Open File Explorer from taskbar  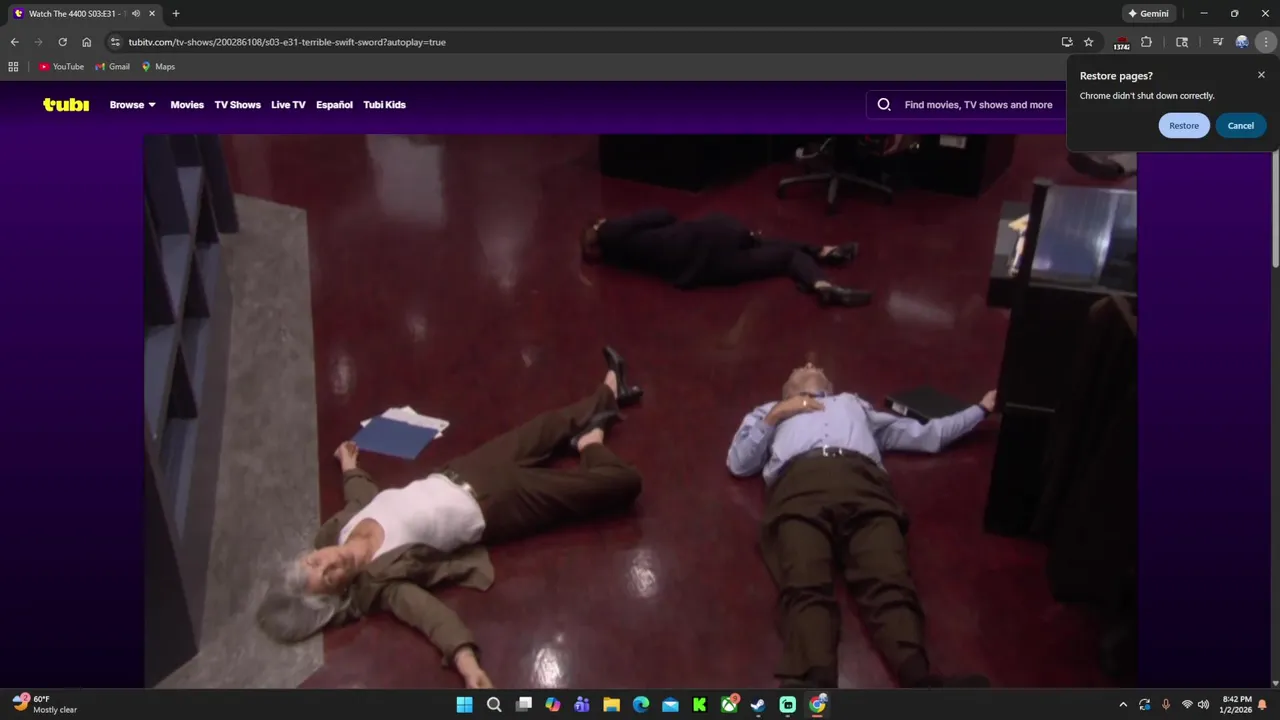click(611, 705)
